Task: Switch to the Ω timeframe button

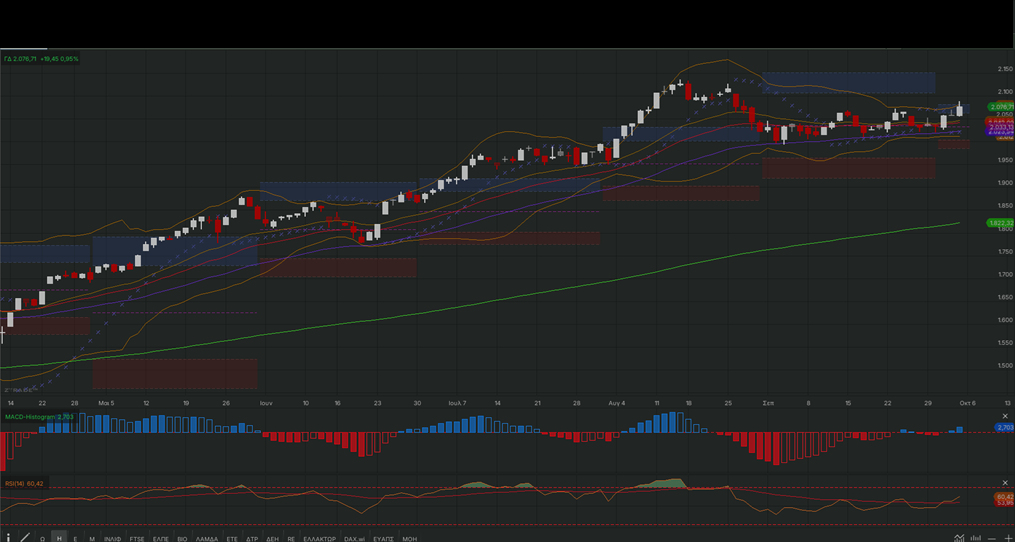Action: point(42,539)
